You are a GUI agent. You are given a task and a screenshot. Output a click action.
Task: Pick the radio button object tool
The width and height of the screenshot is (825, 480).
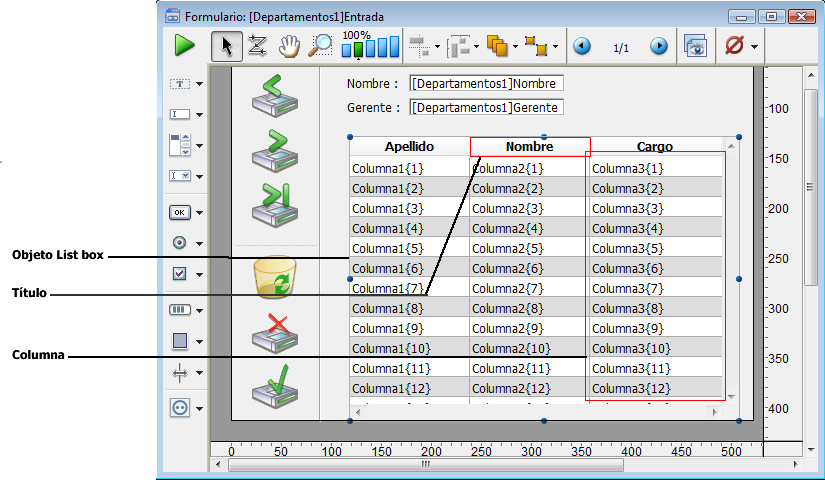(x=180, y=242)
